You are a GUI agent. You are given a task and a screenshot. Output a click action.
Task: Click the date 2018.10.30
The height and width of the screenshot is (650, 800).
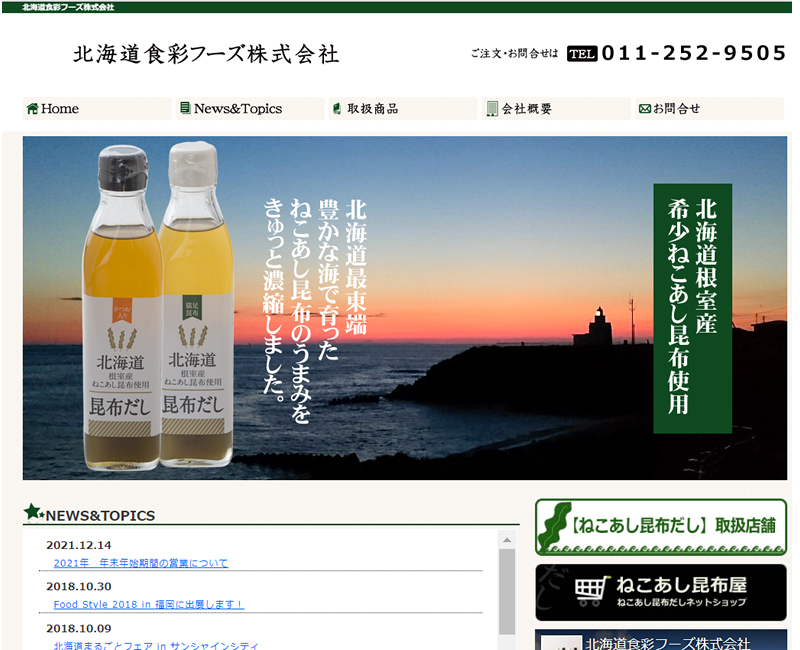coord(79,586)
